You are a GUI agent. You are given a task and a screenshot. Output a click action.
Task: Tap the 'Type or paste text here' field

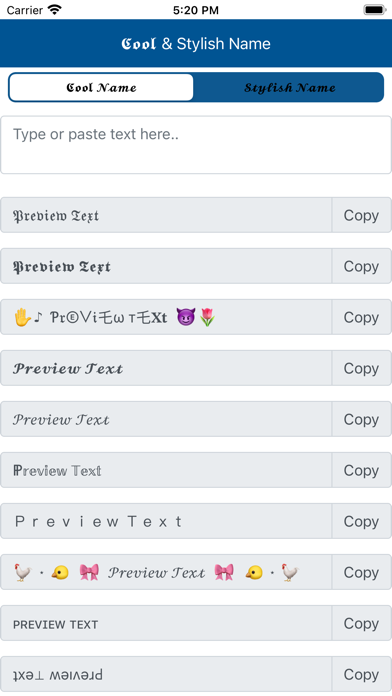(196, 145)
